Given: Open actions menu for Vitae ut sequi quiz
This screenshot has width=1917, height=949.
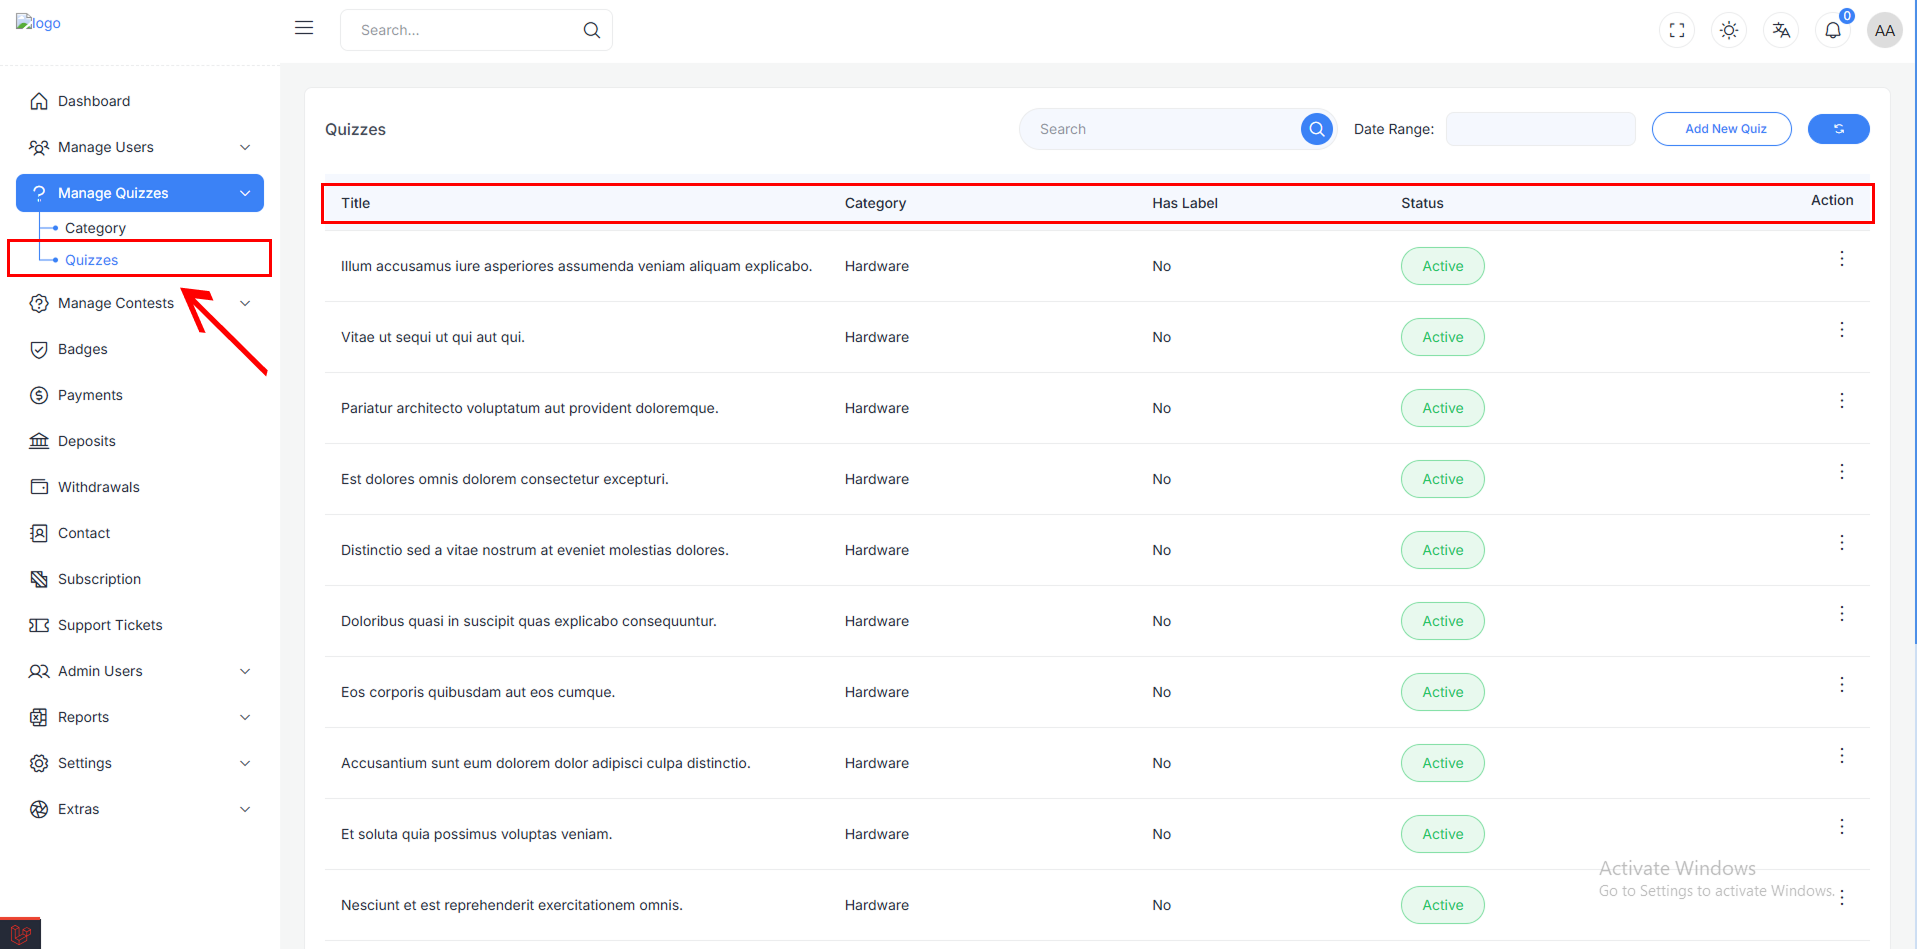Looking at the screenshot, I should pyautogui.click(x=1841, y=330).
